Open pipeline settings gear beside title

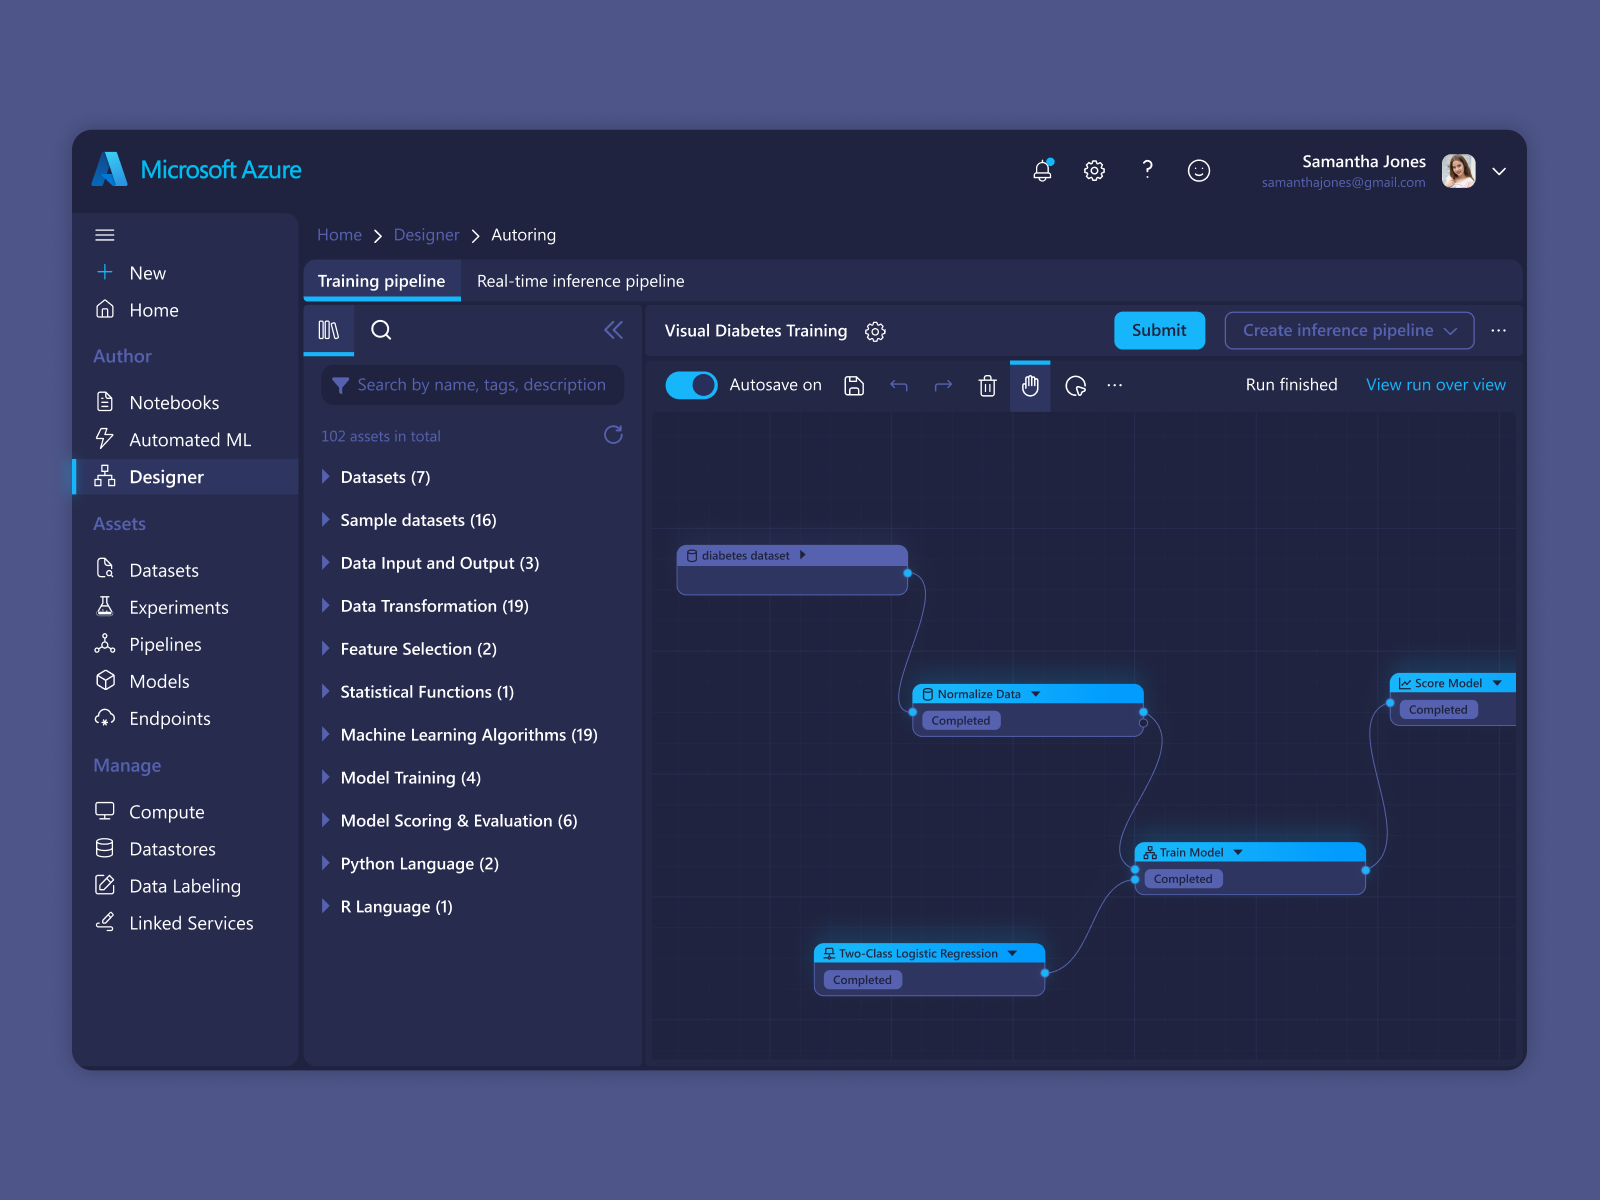coord(875,332)
